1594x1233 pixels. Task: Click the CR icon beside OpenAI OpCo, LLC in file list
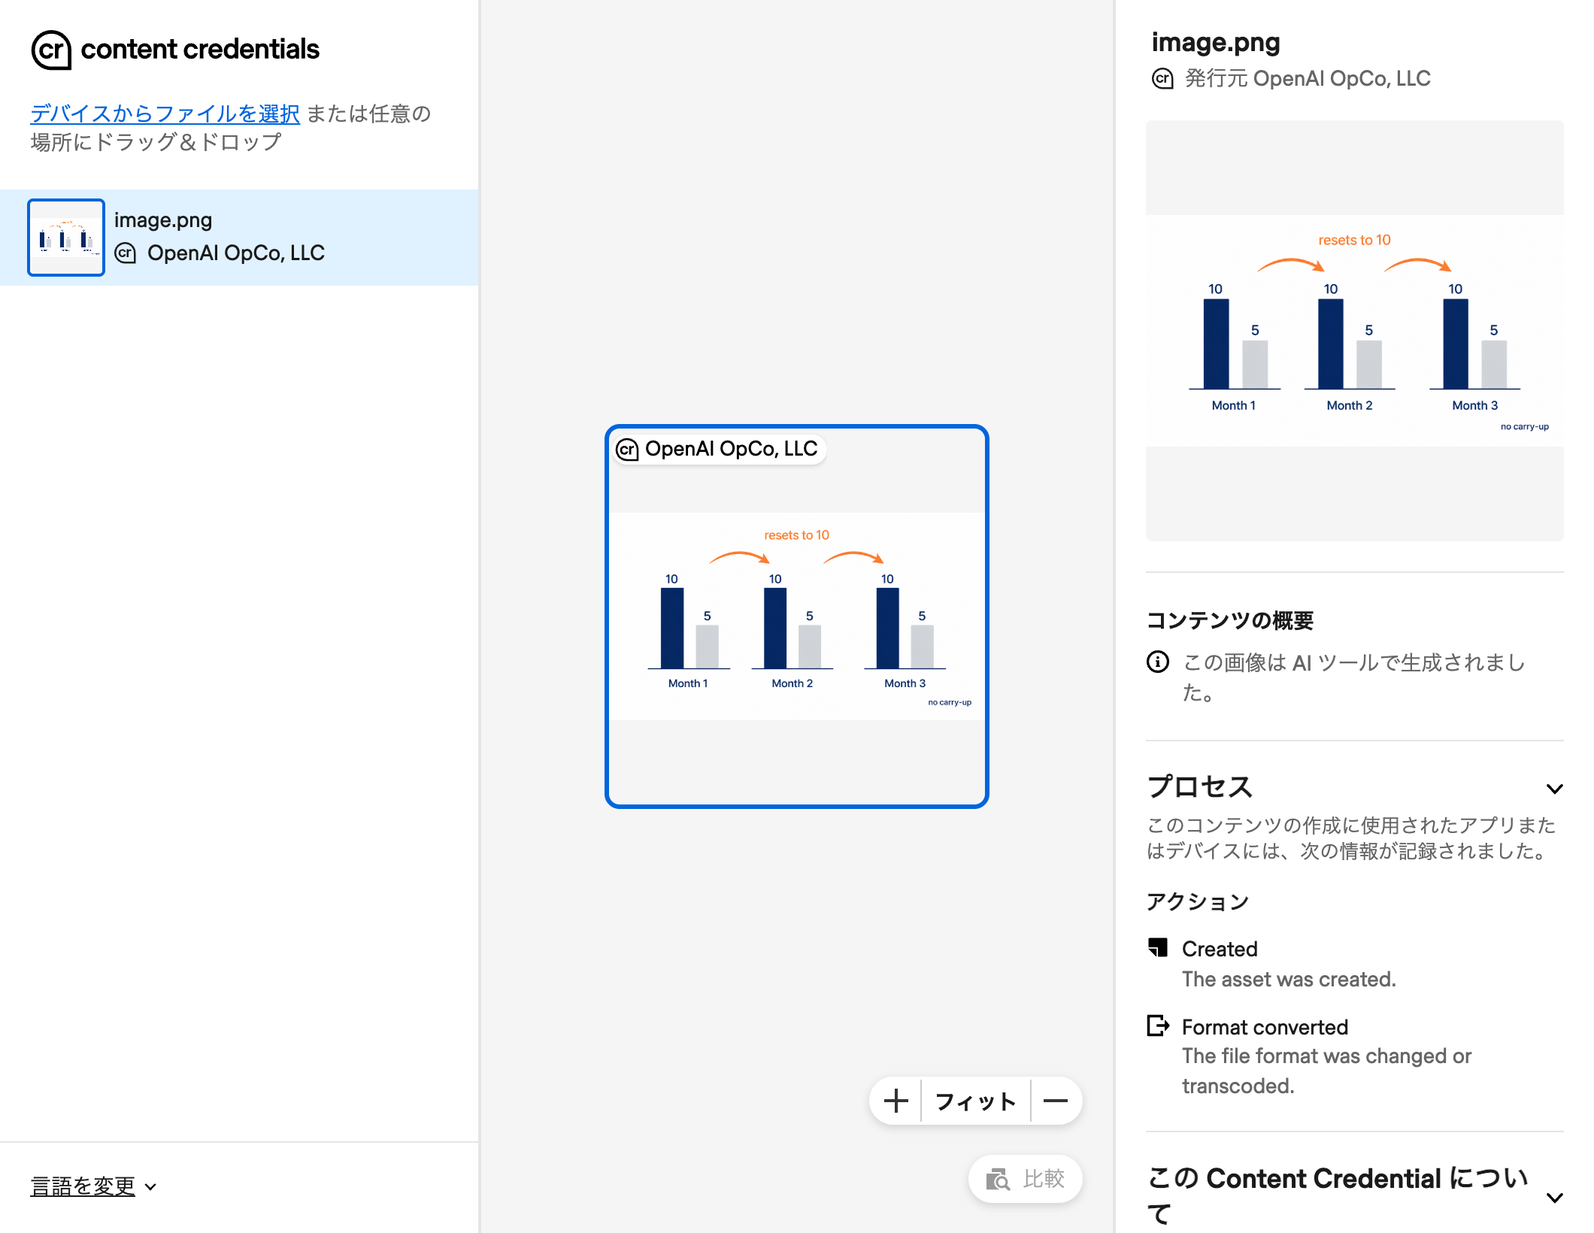point(126,253)
